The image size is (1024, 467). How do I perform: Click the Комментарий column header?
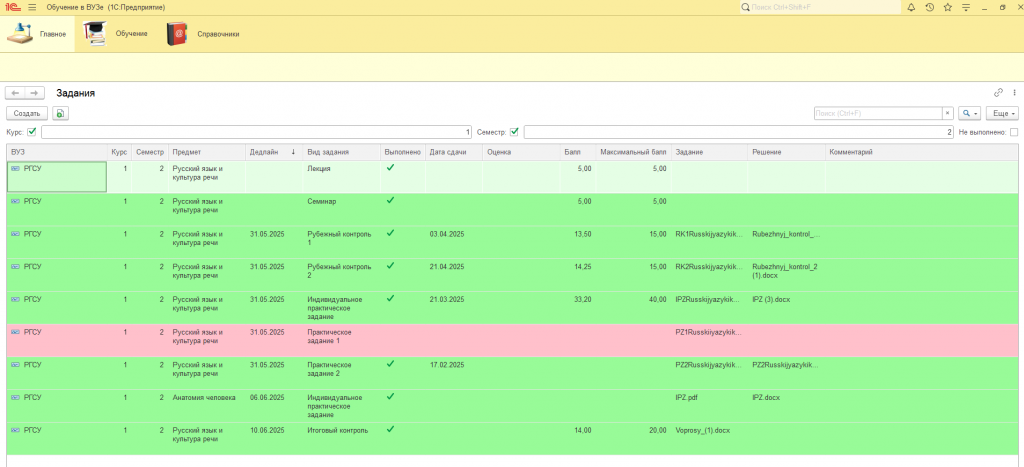[x=921, y=152]
